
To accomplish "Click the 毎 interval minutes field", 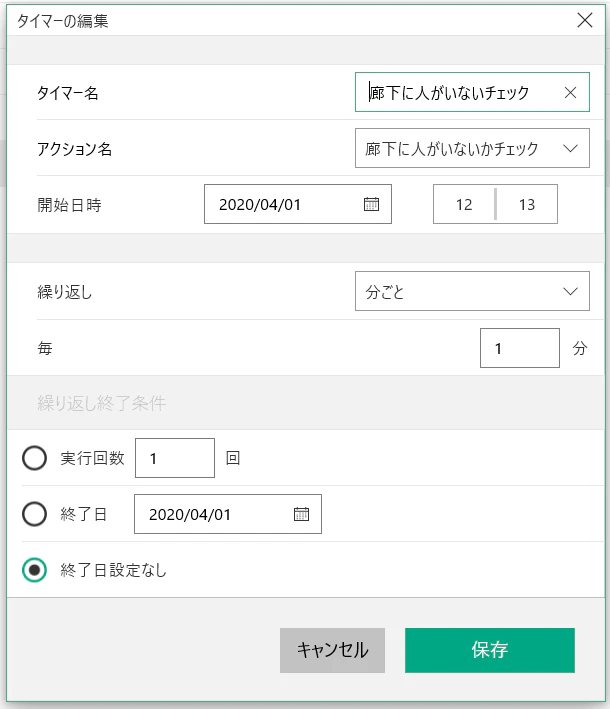I will click(520, 348).
